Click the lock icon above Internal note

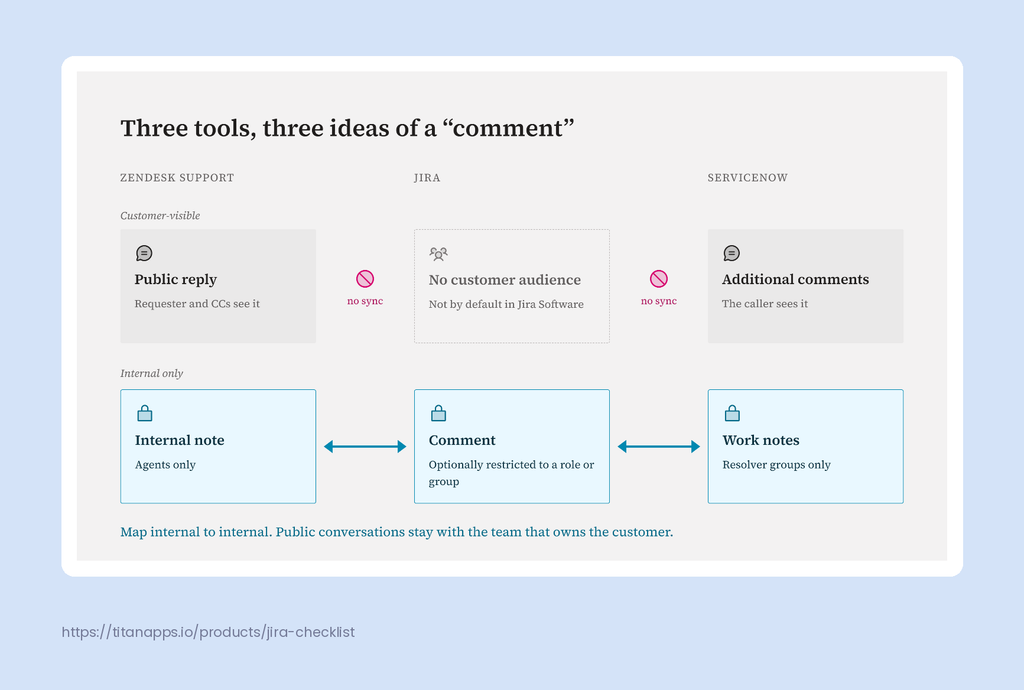144,413
